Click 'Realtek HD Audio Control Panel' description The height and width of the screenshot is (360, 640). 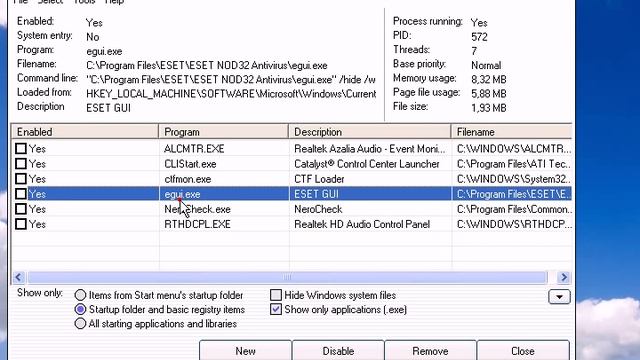pyautogui.click(x=362, y=224)
